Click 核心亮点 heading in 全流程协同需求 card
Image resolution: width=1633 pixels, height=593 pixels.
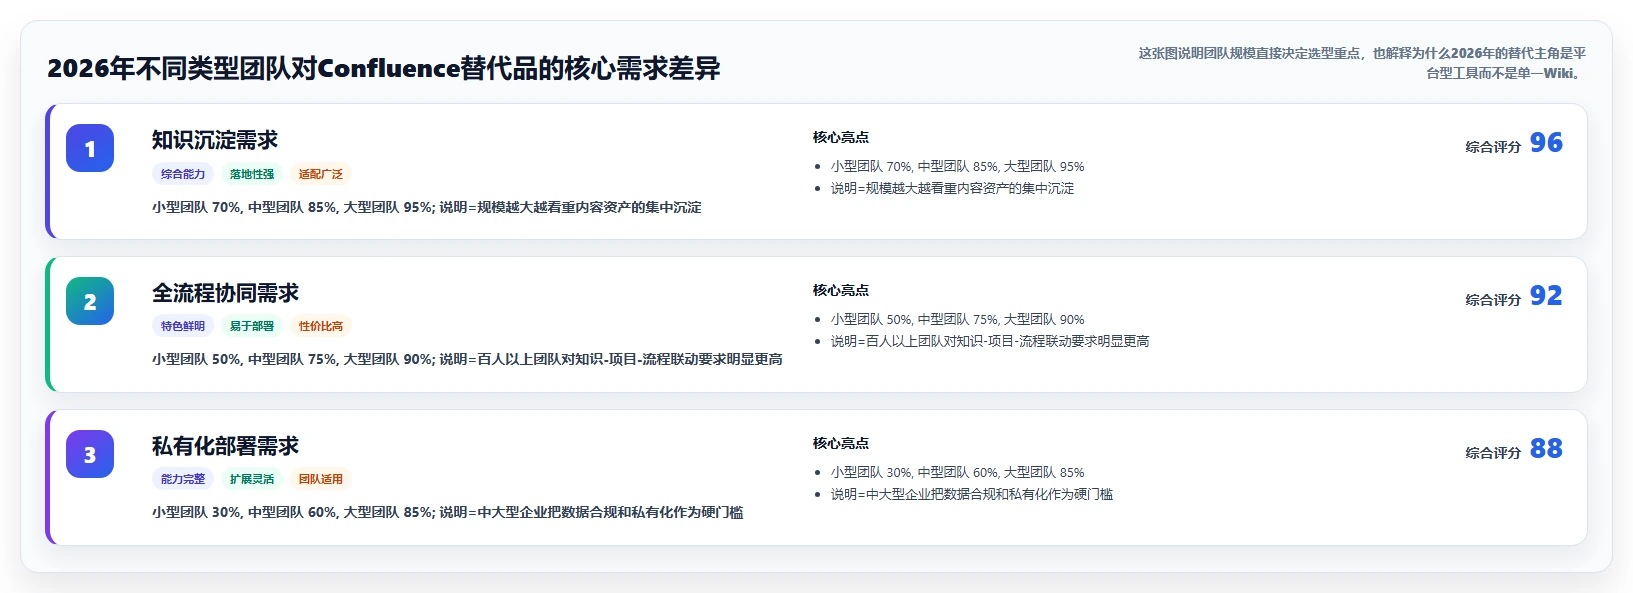pos(841,290)
